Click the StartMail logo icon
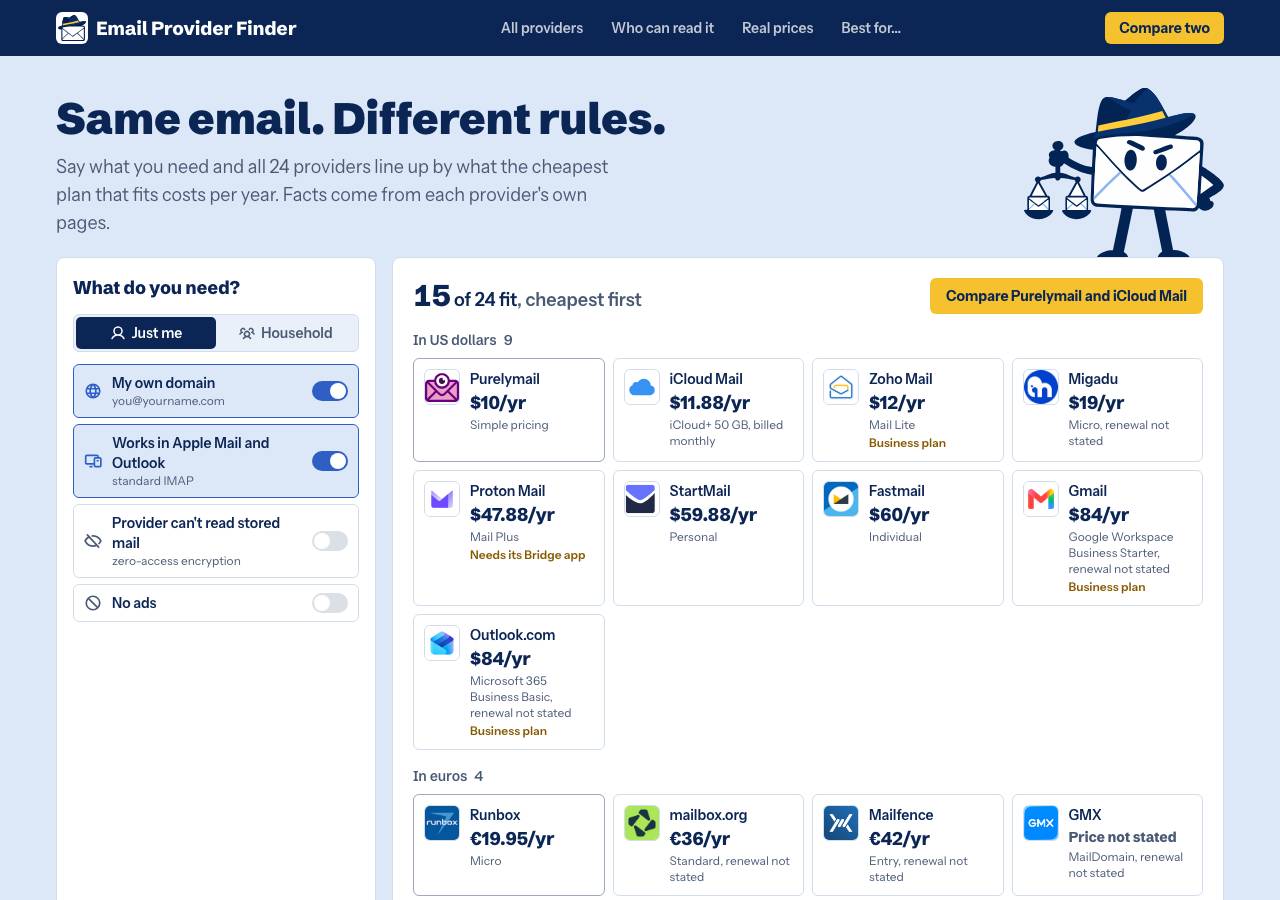Image resolution: width=1280 pixels, height=900 pixels. tap(642, 499)
